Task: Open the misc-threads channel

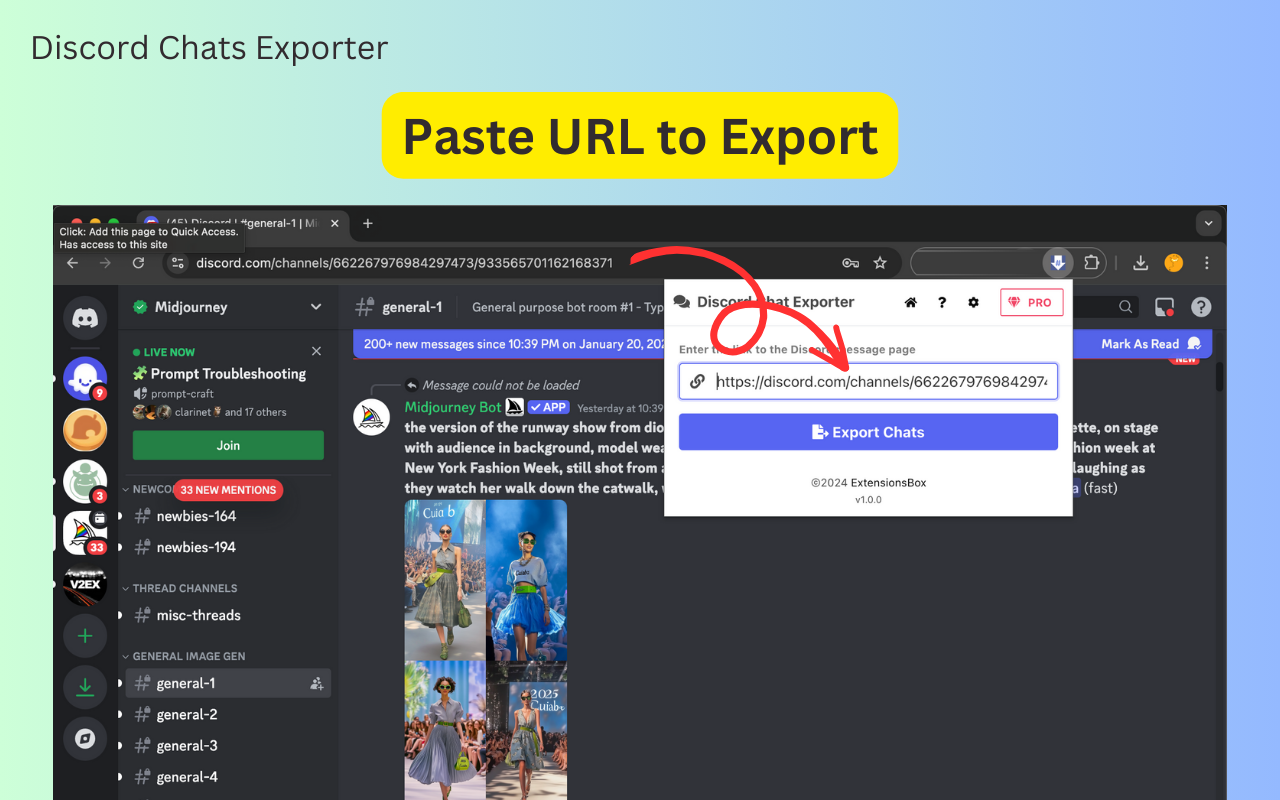Action: pyautogui.click(x=226, y=615)
